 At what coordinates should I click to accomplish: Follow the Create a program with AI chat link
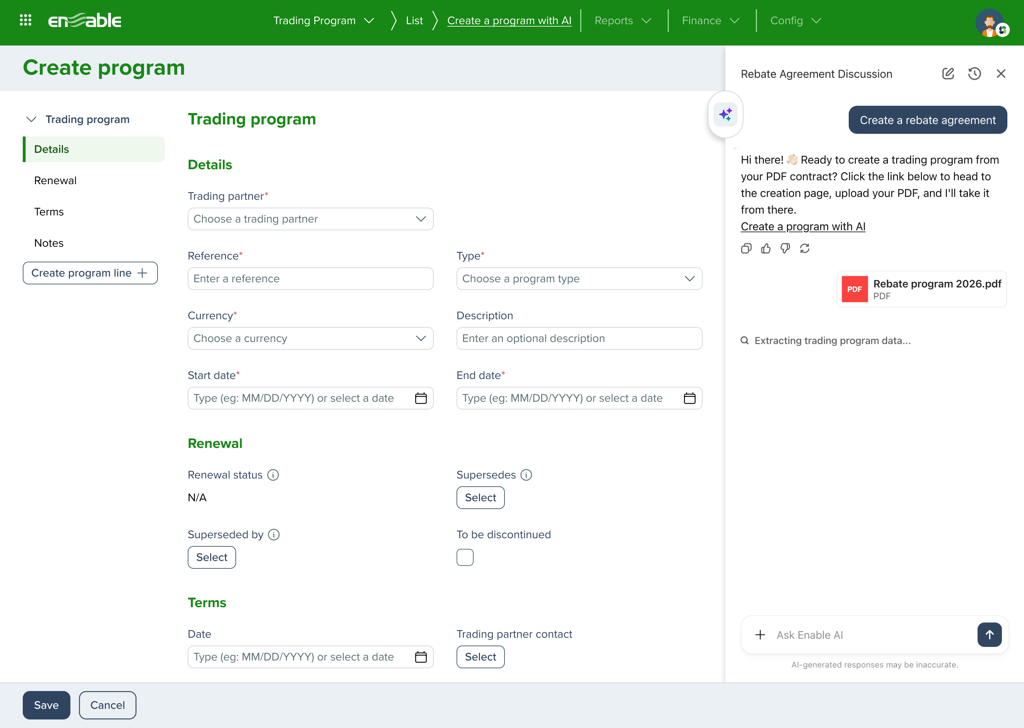[x=803, y=227]
